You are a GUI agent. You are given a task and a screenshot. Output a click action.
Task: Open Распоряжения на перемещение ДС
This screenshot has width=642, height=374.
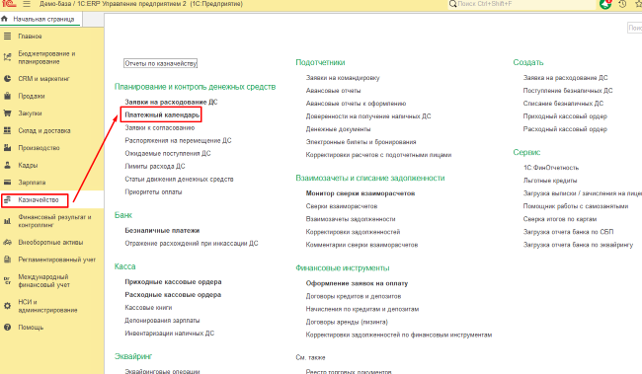[178, 140]
